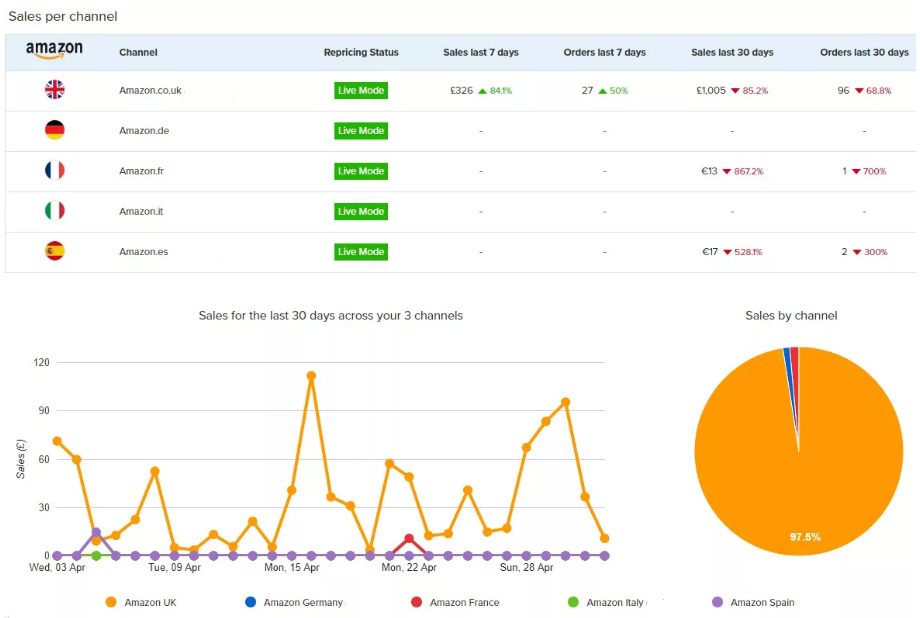Click red down arrow beside 528.1%
Screen dimensions: 920x618
pos(727,252)
